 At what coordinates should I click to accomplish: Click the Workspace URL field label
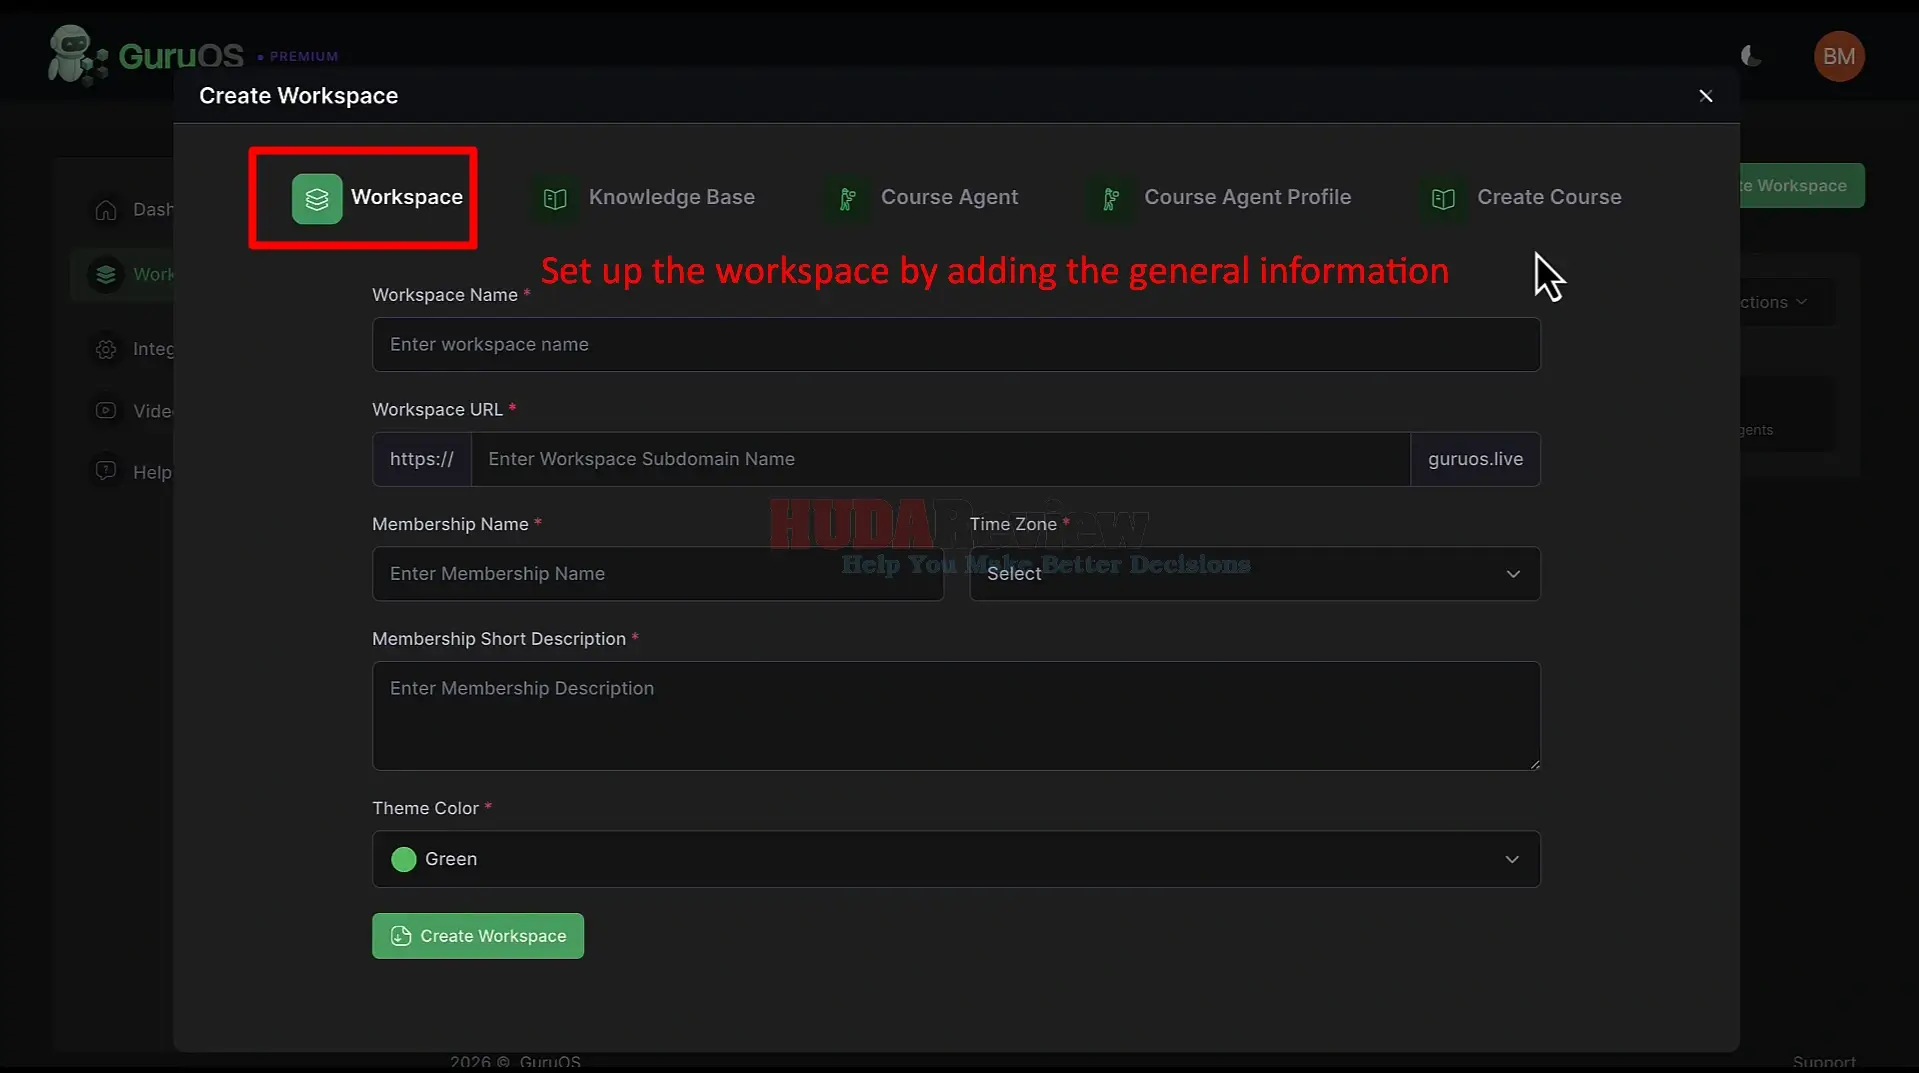click(x=437, y=410)
